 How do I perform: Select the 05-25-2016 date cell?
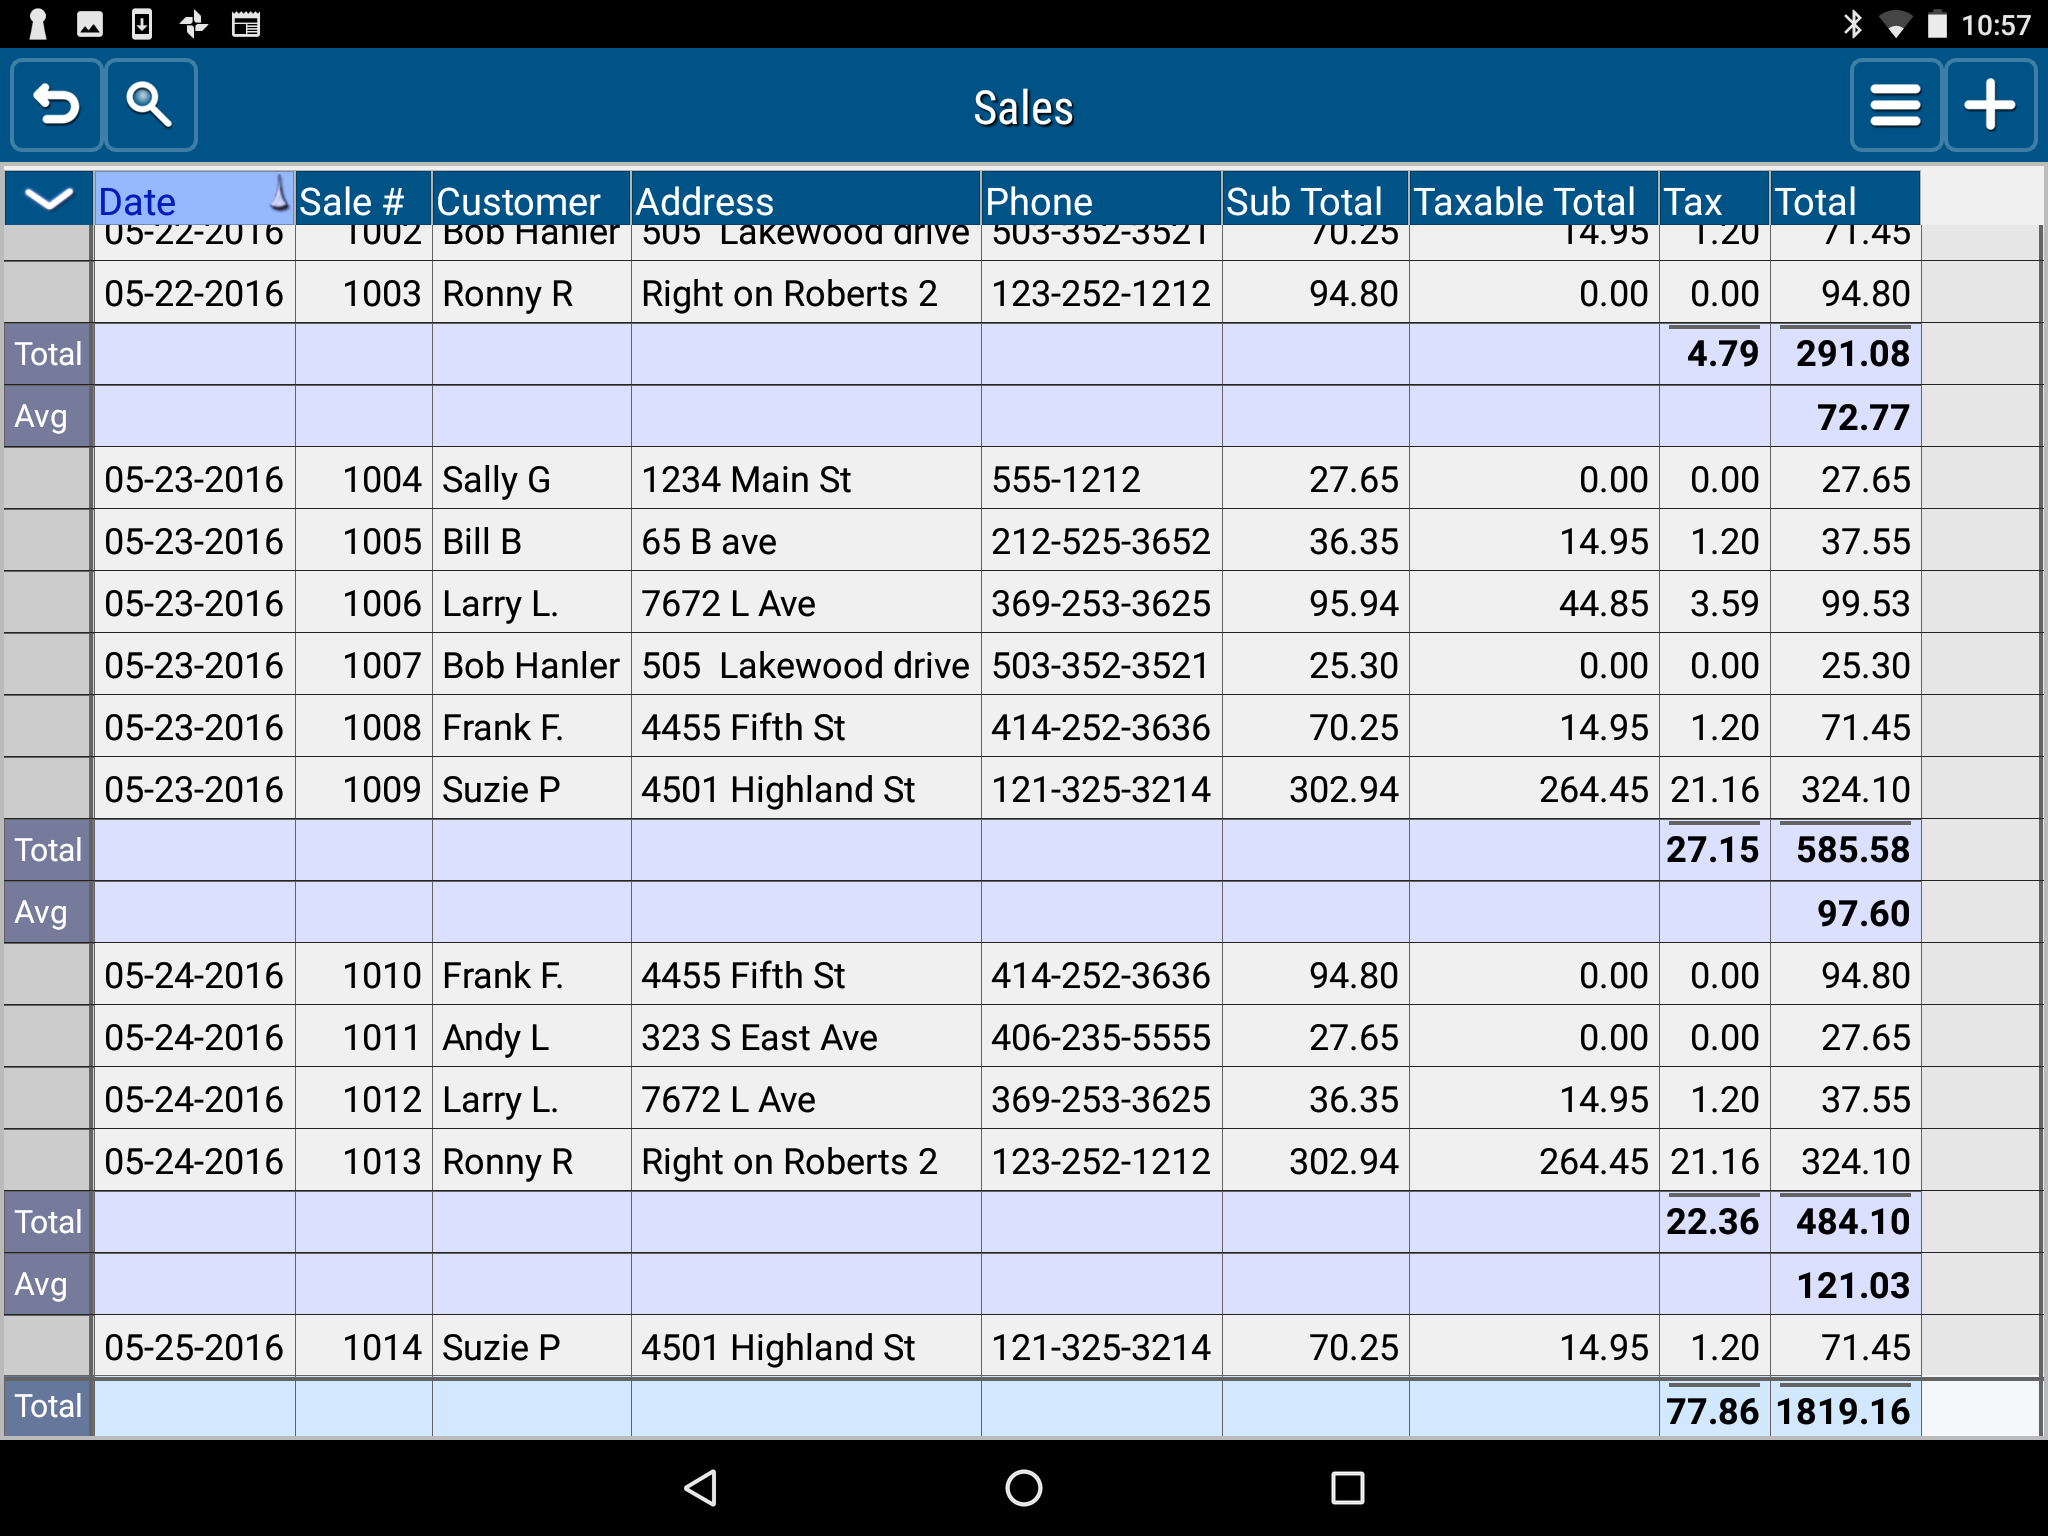(x=194, y=1347)
